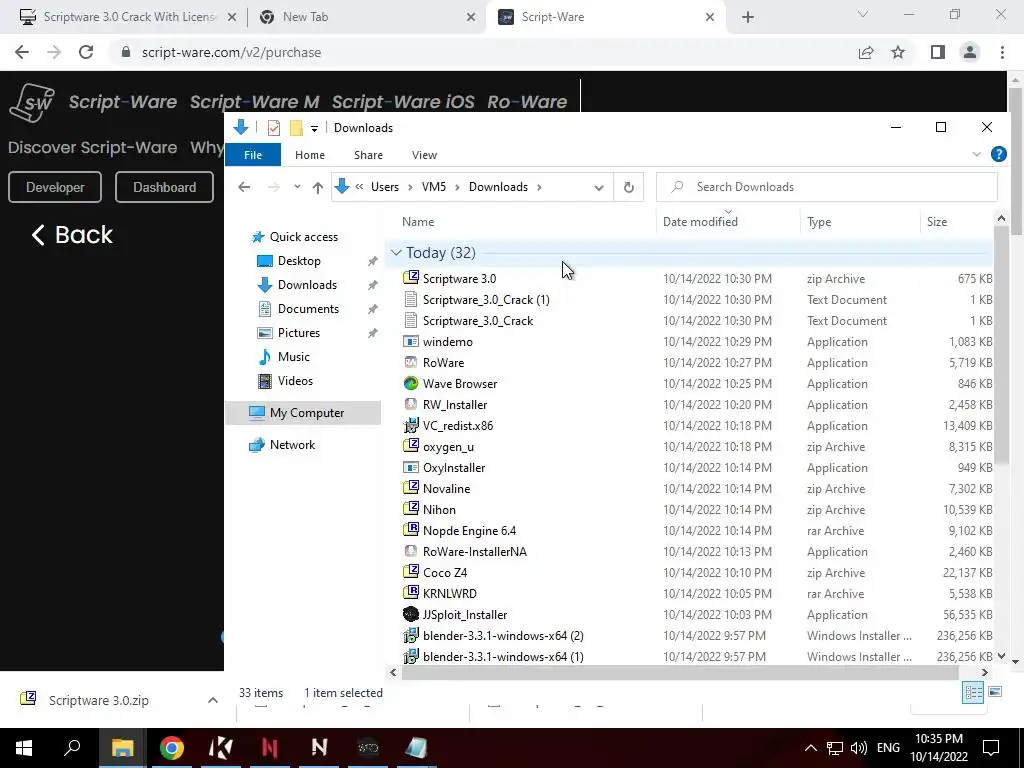Click the OxyInstaller application icon
1024x768 pixels.
tap(411, 468)
